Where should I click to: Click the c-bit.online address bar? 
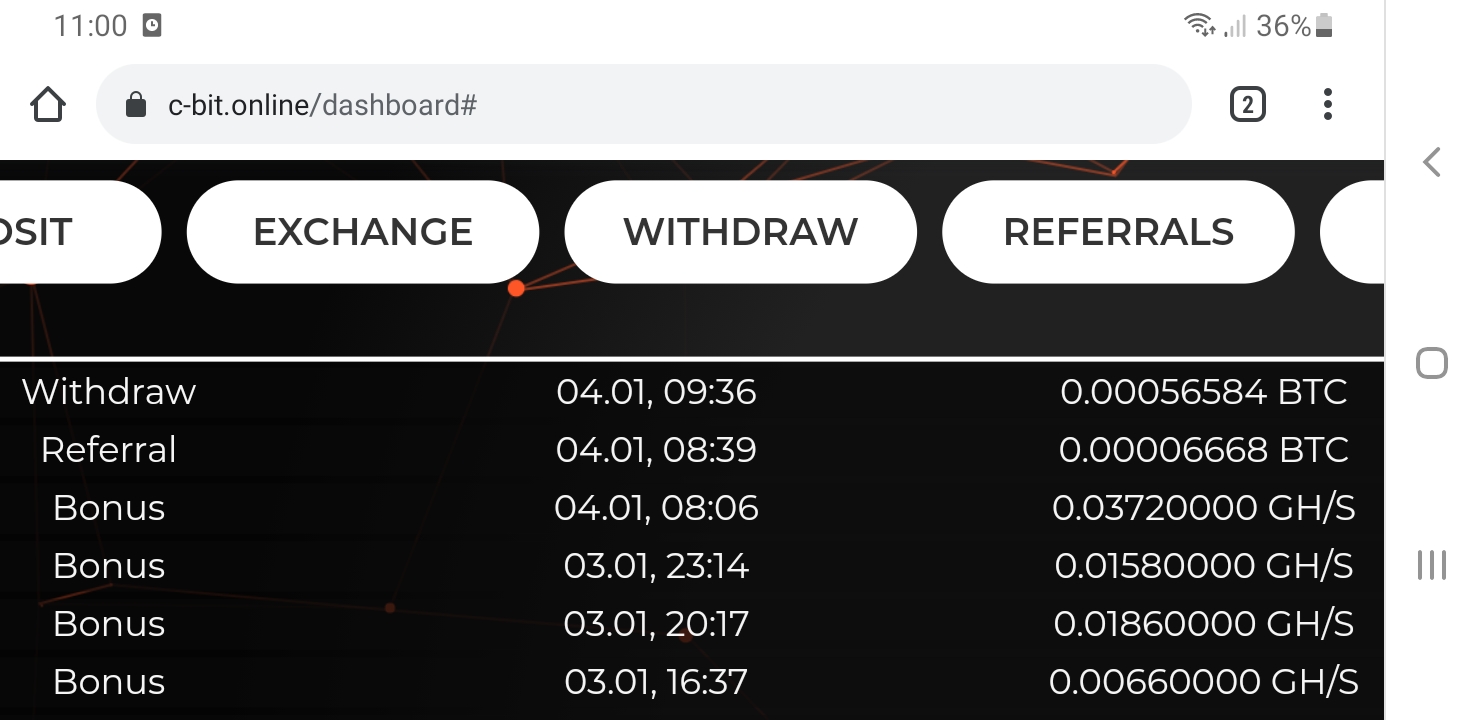(644, 104)
